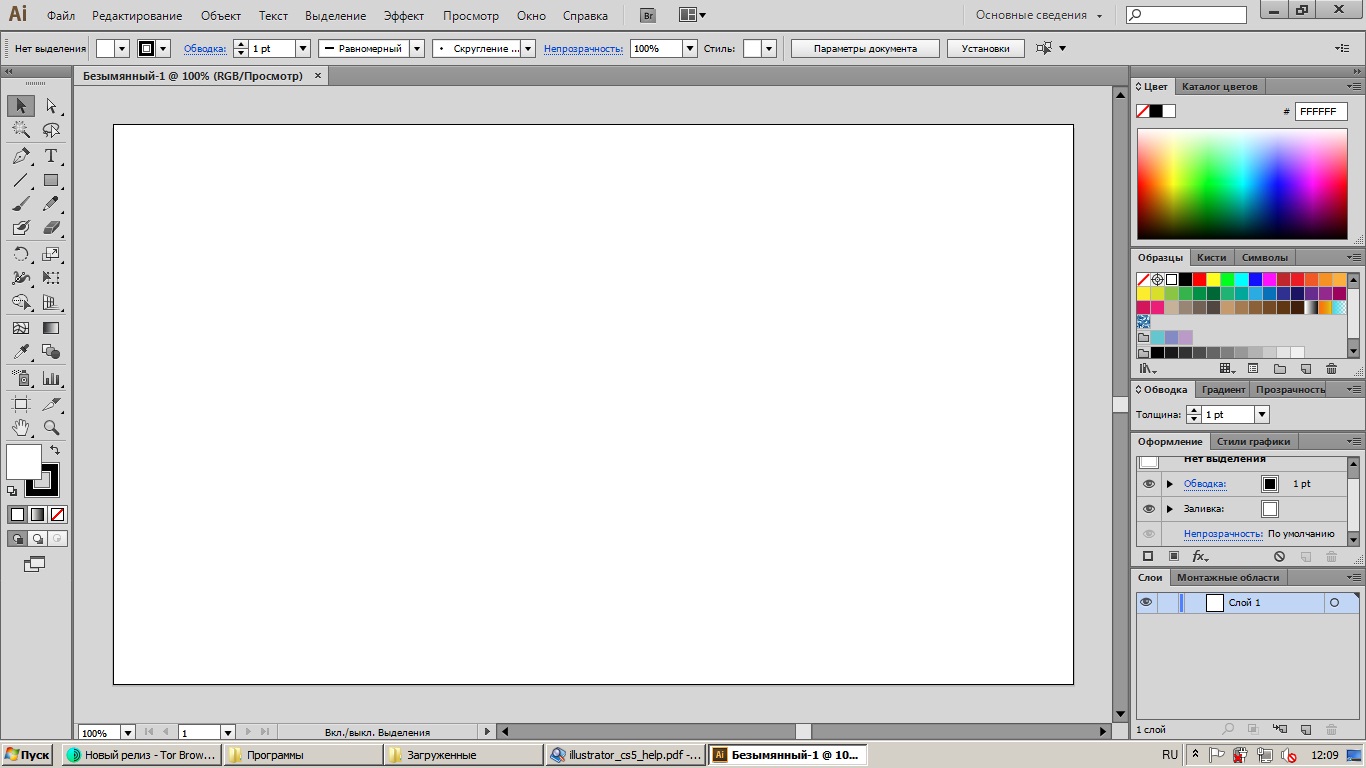This screenshot has height=768, width=1366.
Task: Select the Eraser tool
Action: click(x=51, y=228)
